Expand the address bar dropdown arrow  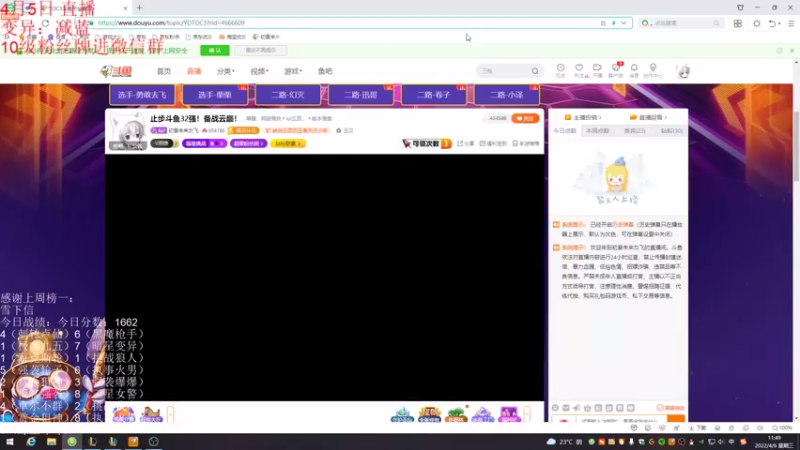click(623, 23)
